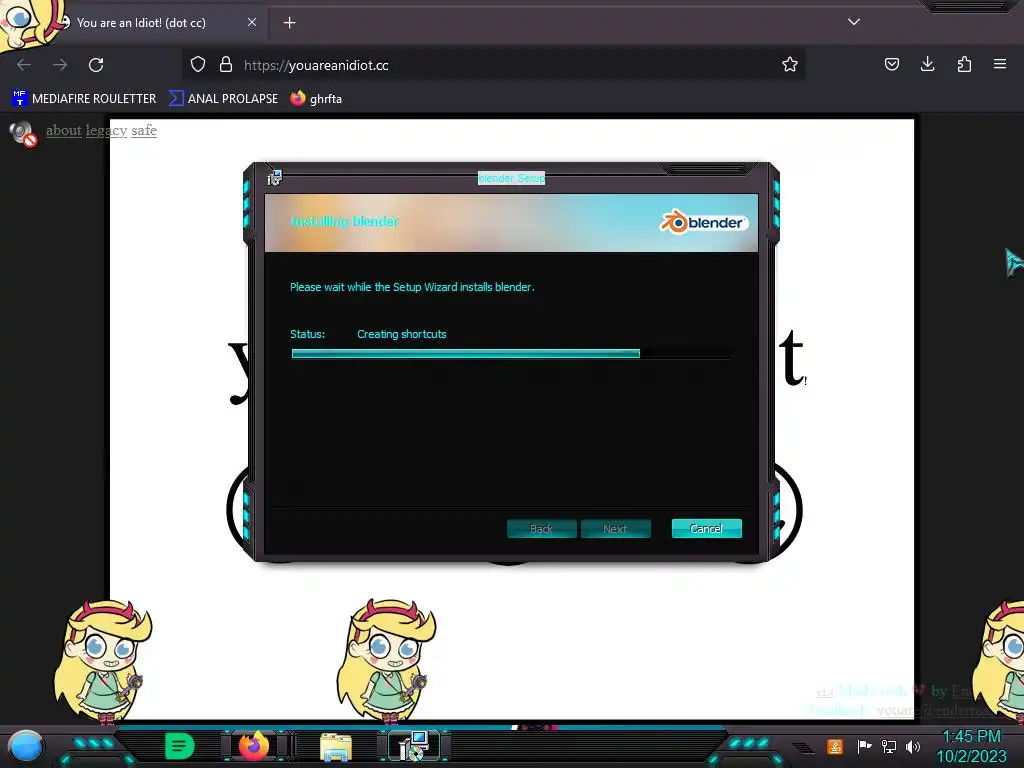Click the site security padlock icon
The image size is (1024, 768).
point(226,65)
